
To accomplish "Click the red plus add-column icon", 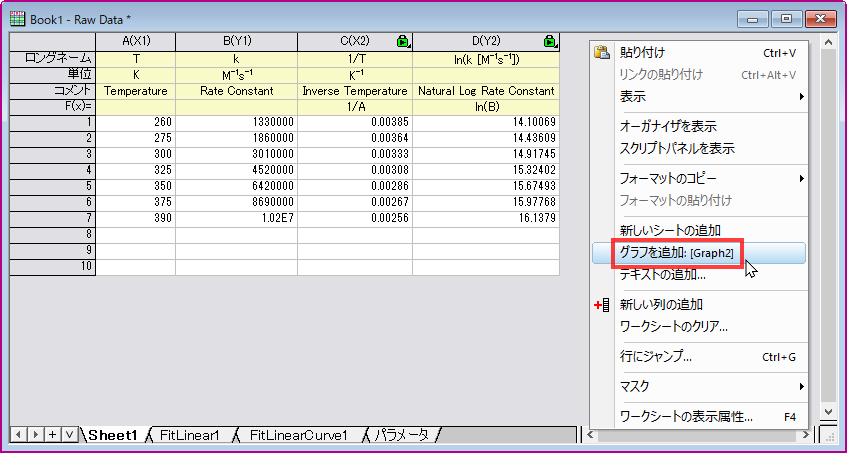I will (x=602, y=305).
